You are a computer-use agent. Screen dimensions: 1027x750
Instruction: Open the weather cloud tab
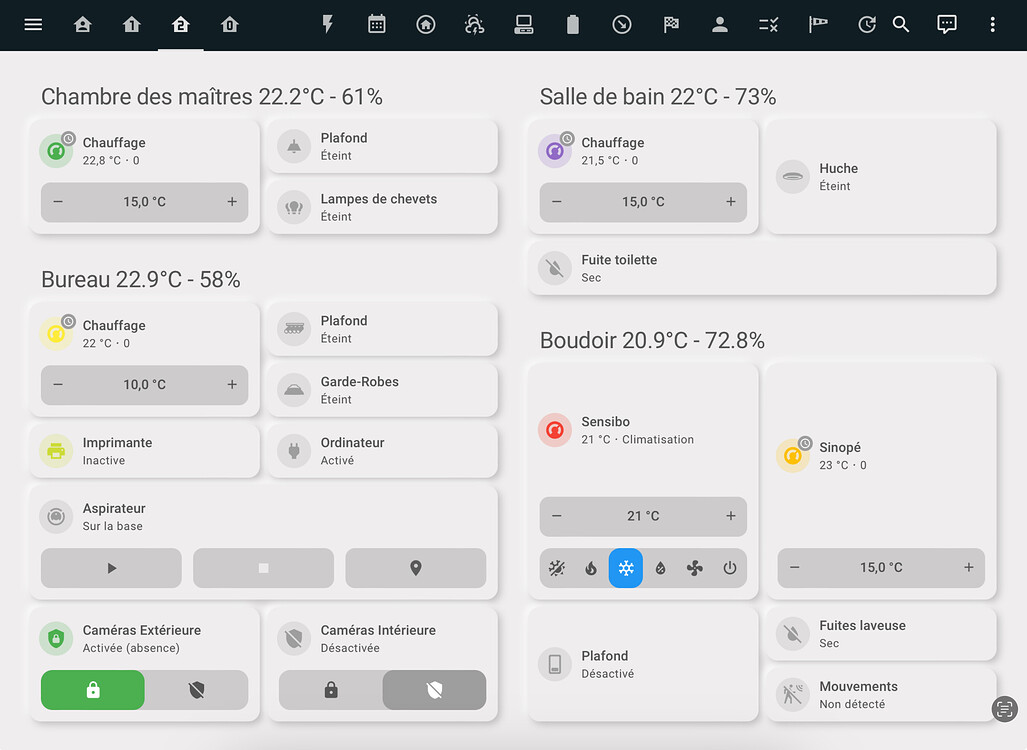[x=474, y=25]
